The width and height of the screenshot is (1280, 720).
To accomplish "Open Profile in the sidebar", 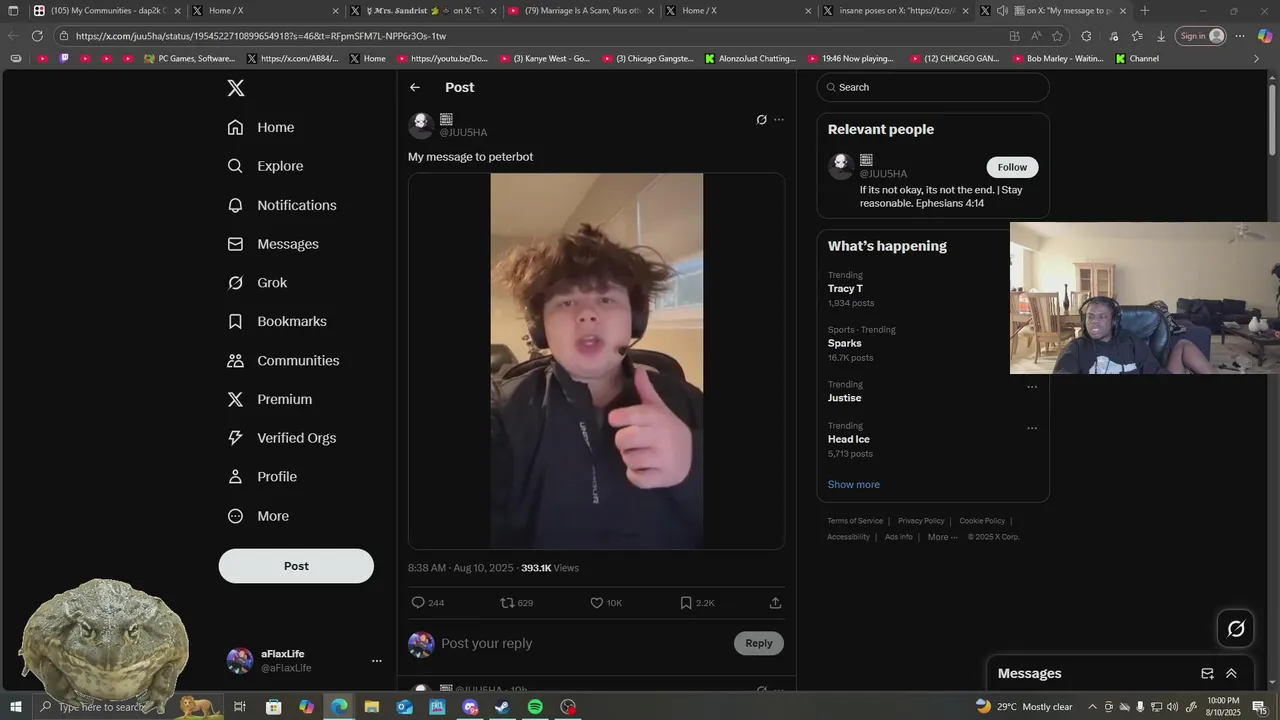I will (262, 477).
